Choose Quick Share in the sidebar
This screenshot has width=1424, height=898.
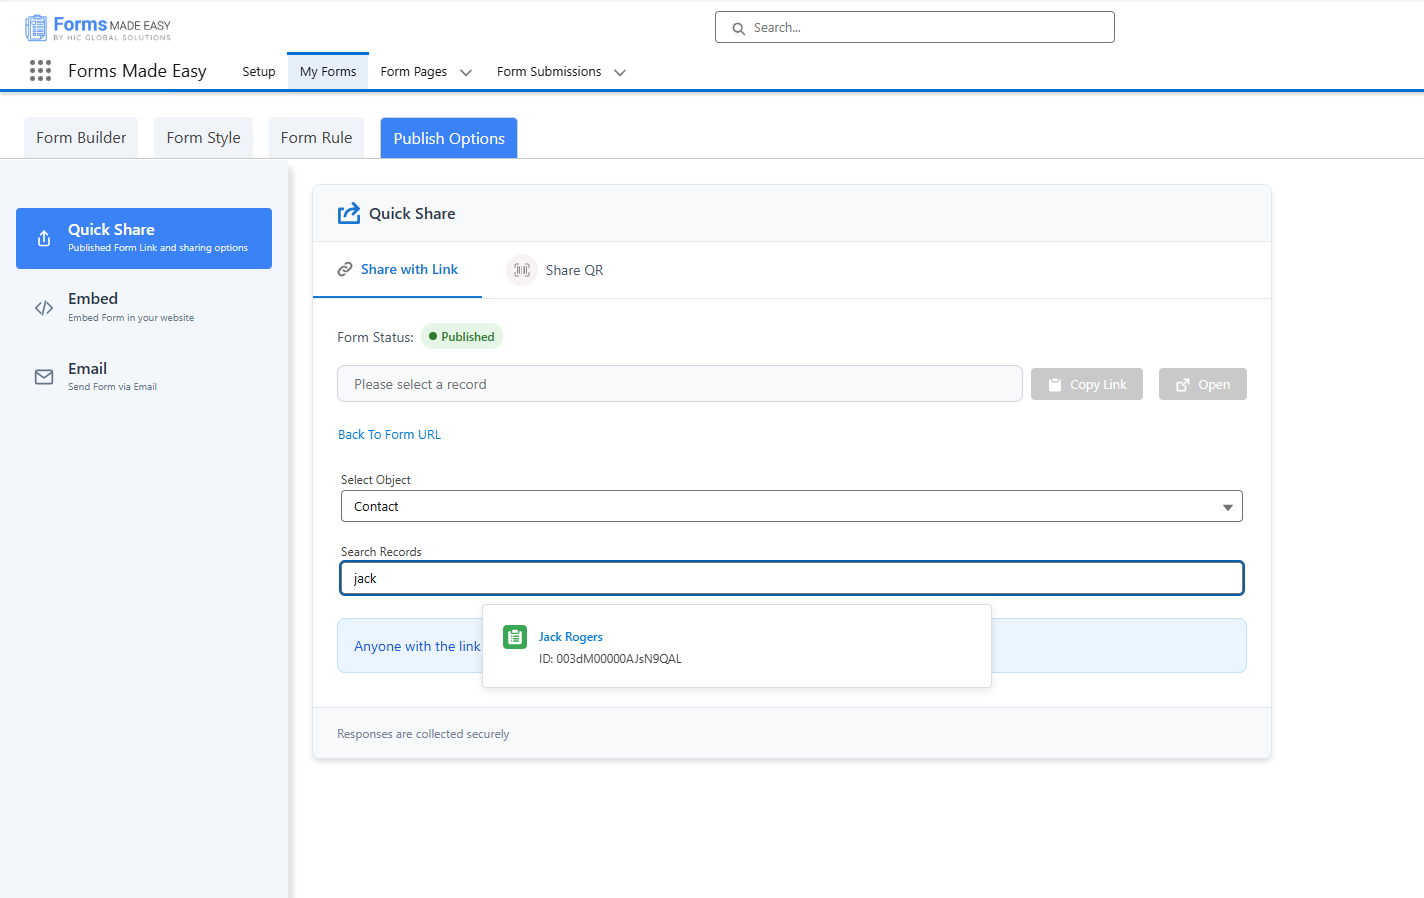pos(144,238)
